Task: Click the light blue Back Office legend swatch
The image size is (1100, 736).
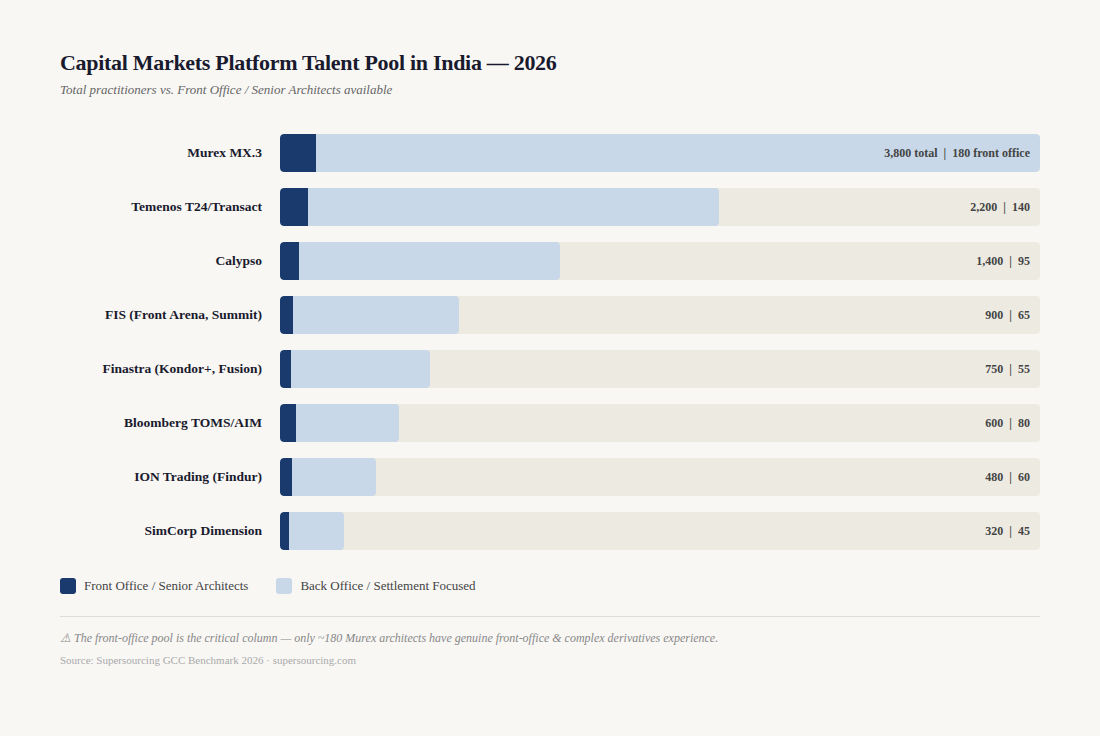Action: pos(284,586)
